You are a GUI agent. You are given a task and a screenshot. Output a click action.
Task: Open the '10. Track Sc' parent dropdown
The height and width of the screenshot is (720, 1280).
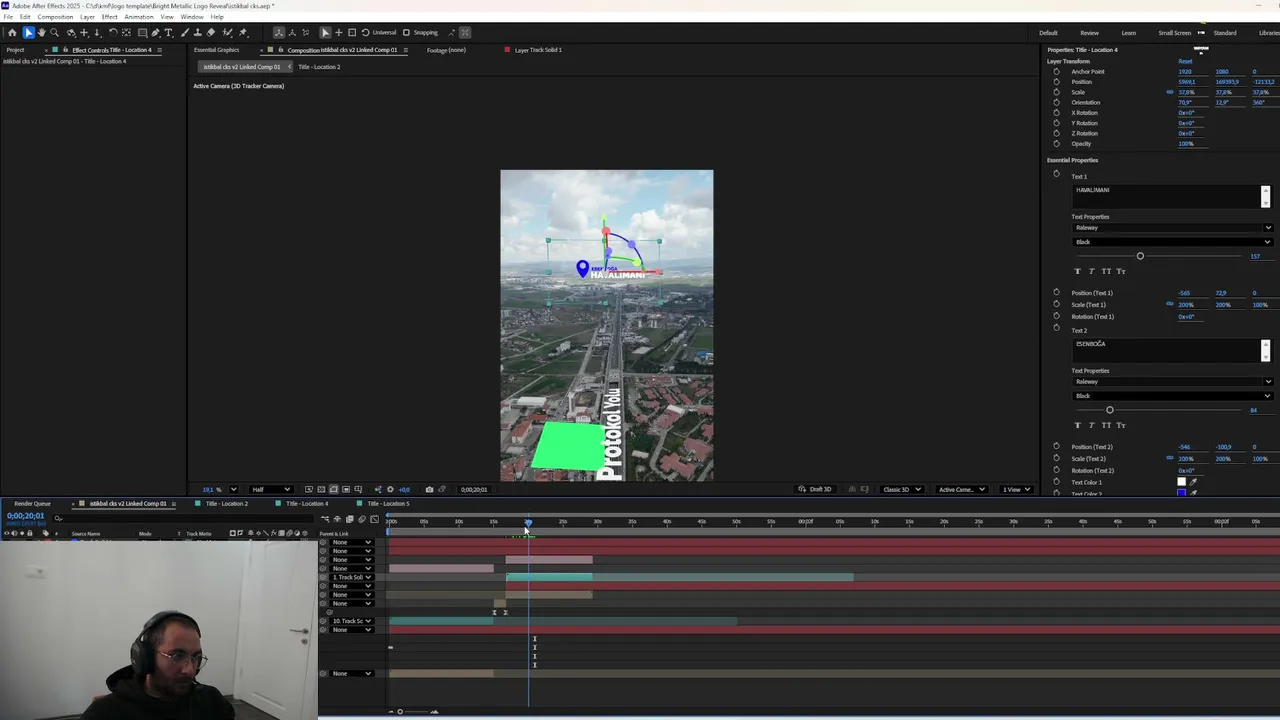(x=352, y=621)
